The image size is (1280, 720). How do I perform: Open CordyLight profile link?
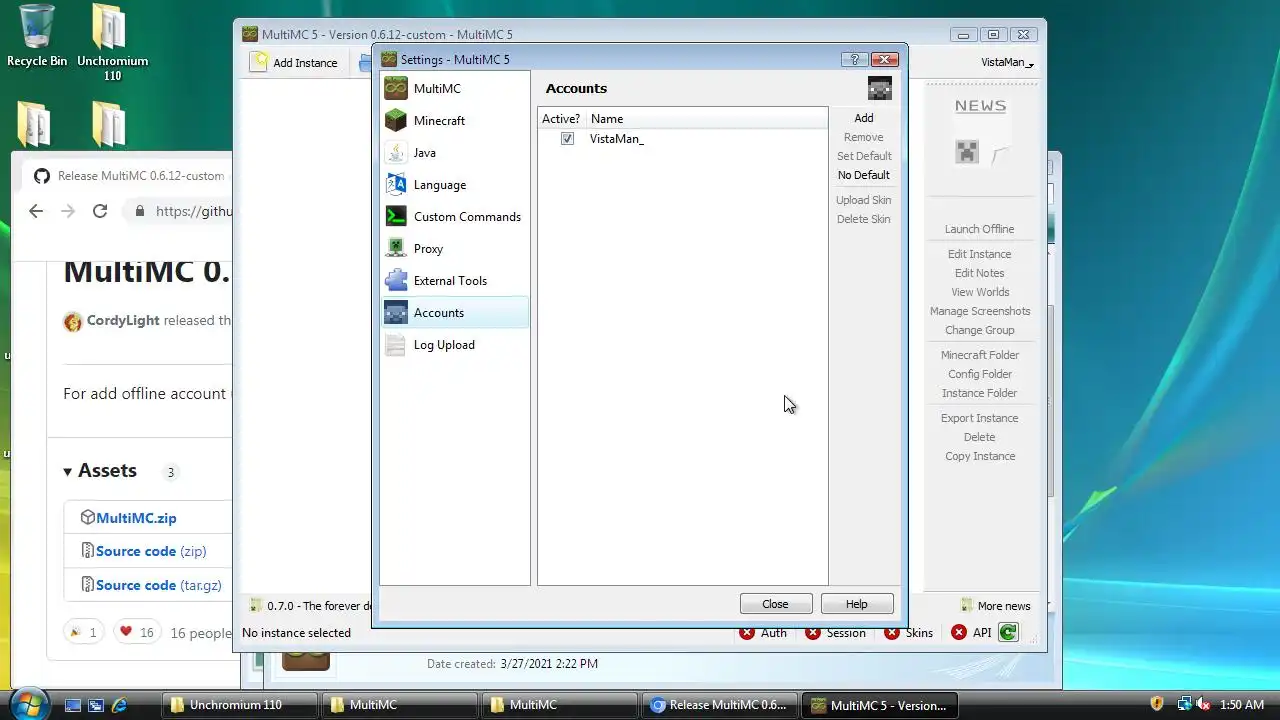pos(123,321)
